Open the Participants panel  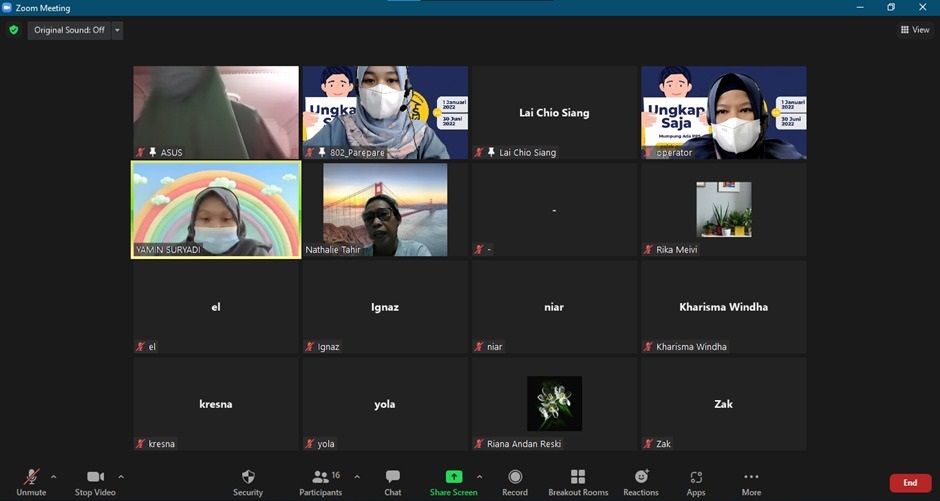[x=321, y=477]
